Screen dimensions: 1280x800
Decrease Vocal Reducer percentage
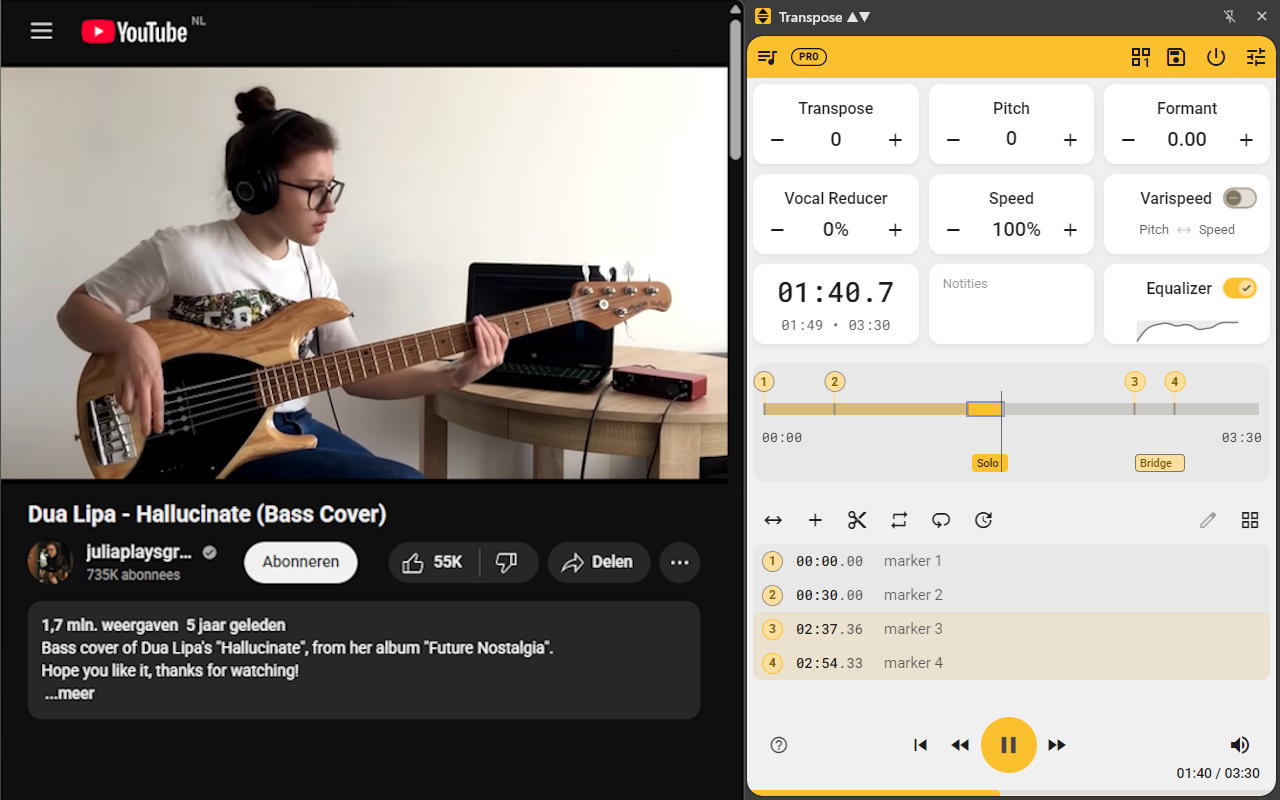[777, 230]
